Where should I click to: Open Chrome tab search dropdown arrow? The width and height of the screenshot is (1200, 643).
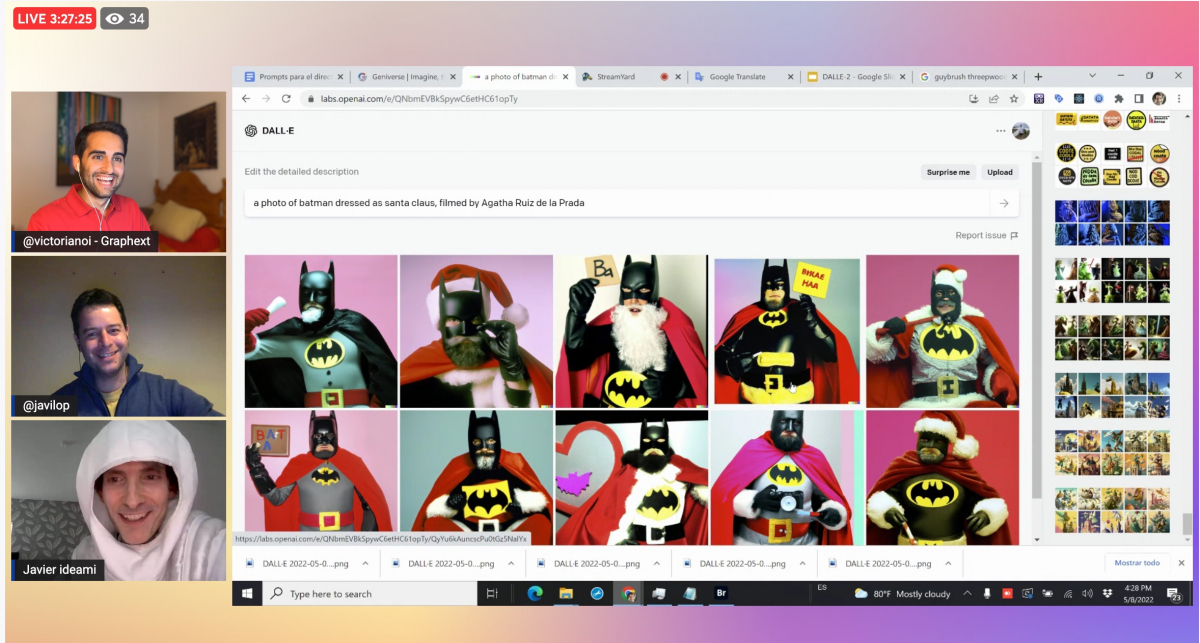click(x=1091, y=76)
